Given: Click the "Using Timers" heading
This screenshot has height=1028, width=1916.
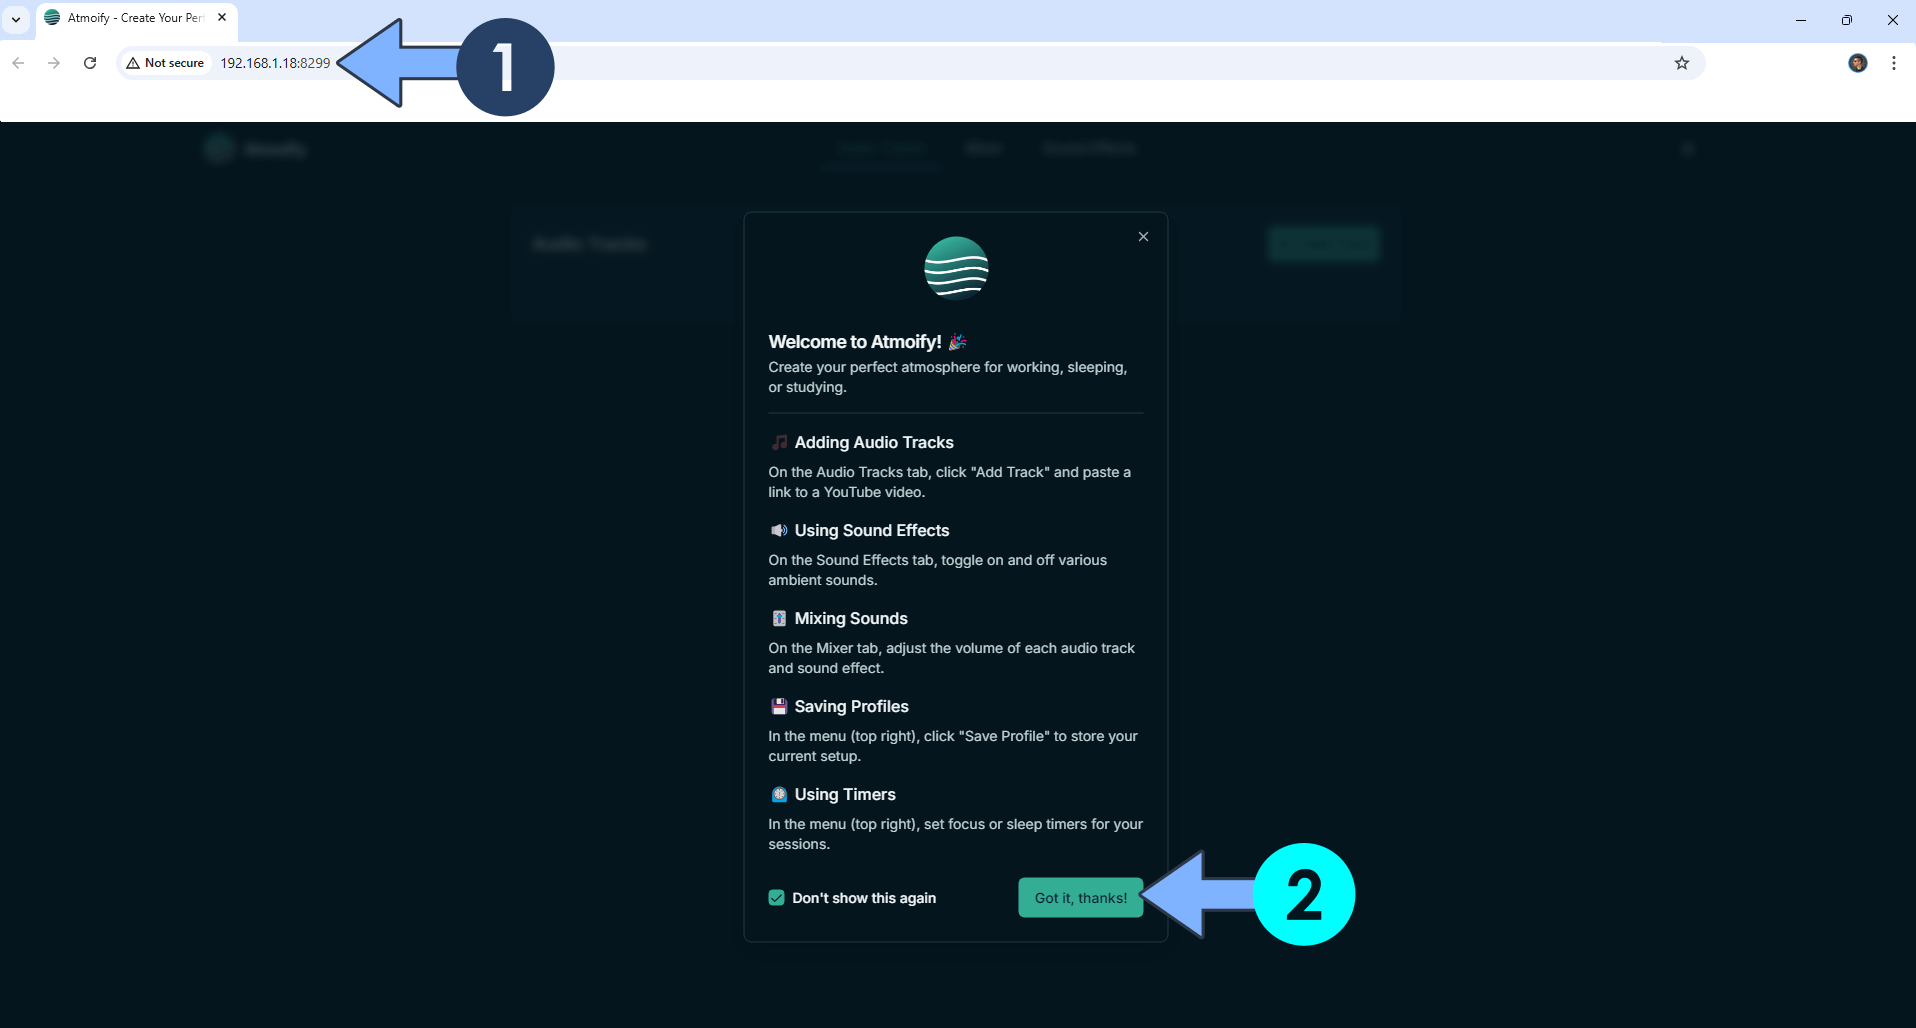Looking at the screenshot, I should (845, 794).
